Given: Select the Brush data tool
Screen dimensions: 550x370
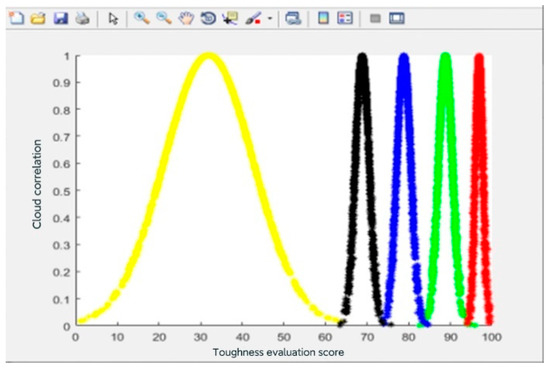Looking at the screenshot, I should 253,18.
